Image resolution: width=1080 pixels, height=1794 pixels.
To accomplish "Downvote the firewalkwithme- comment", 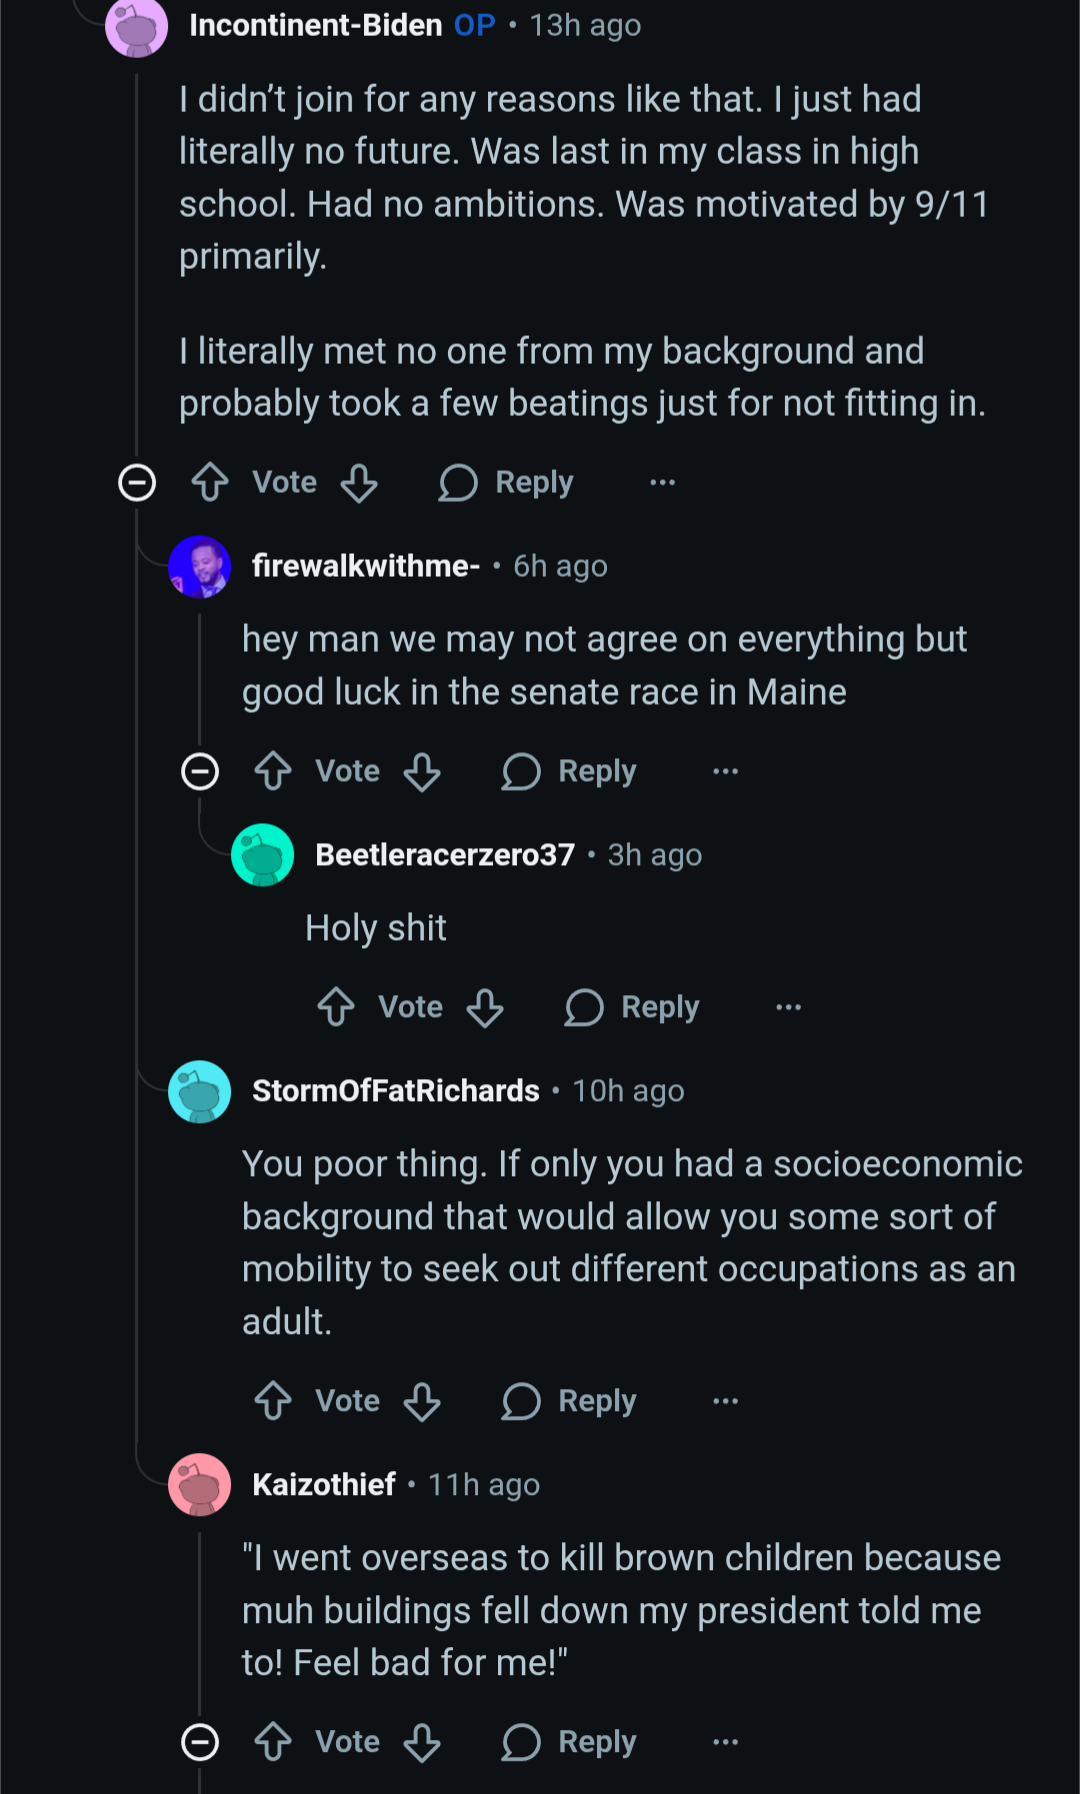I will 422,771.
